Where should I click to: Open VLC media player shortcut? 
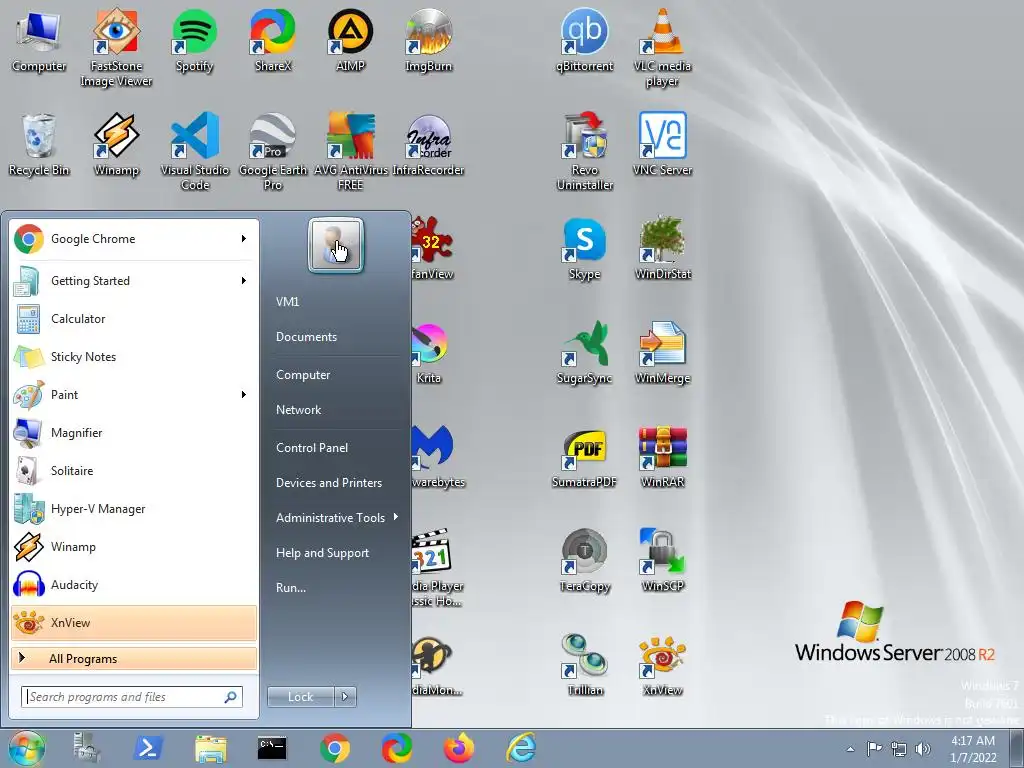point(662,47)
